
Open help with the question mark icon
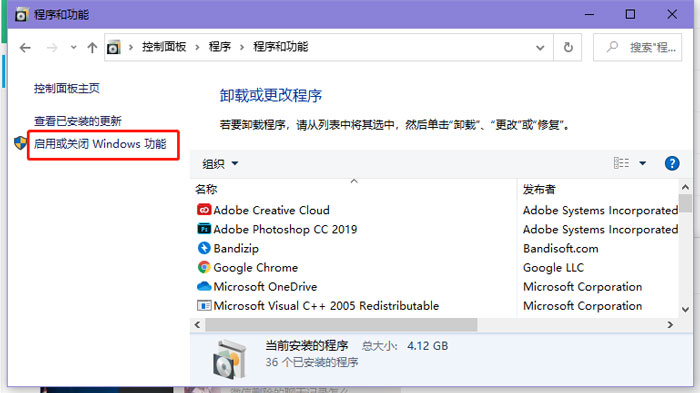coord(672,163)
